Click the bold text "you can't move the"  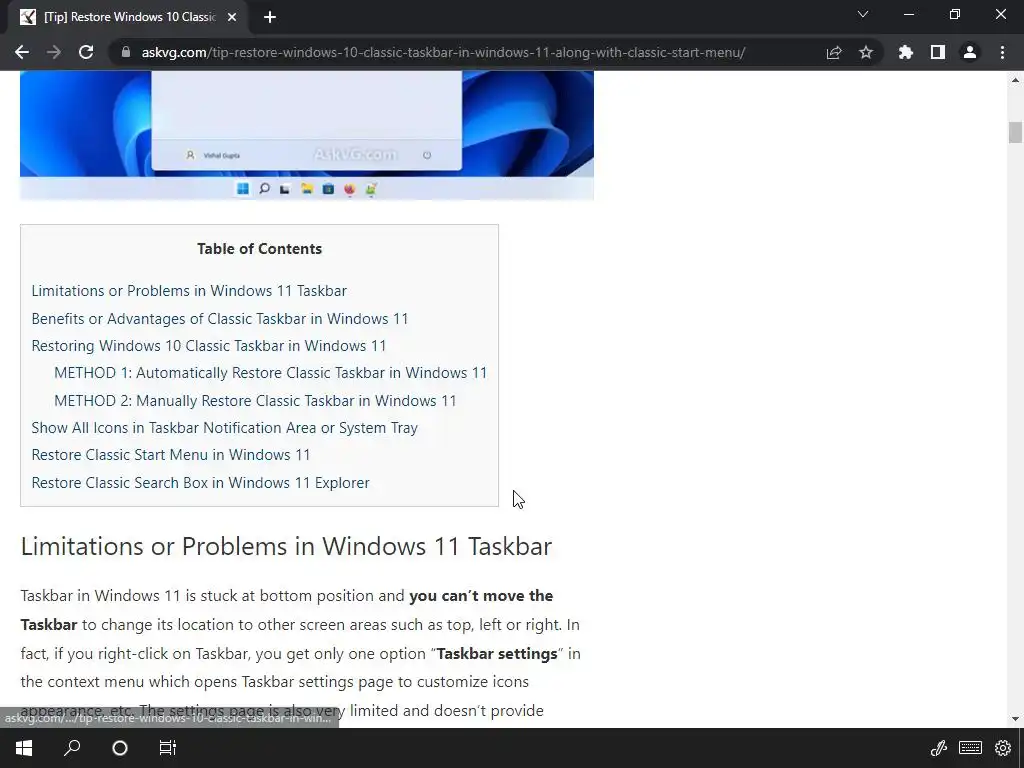pos(481,596)
